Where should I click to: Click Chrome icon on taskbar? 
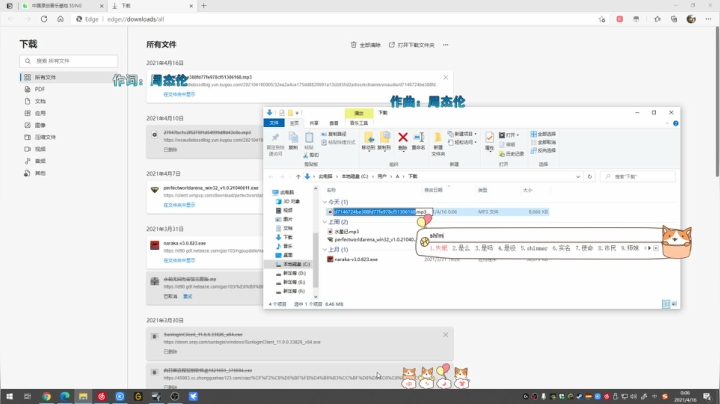[46, 396]
